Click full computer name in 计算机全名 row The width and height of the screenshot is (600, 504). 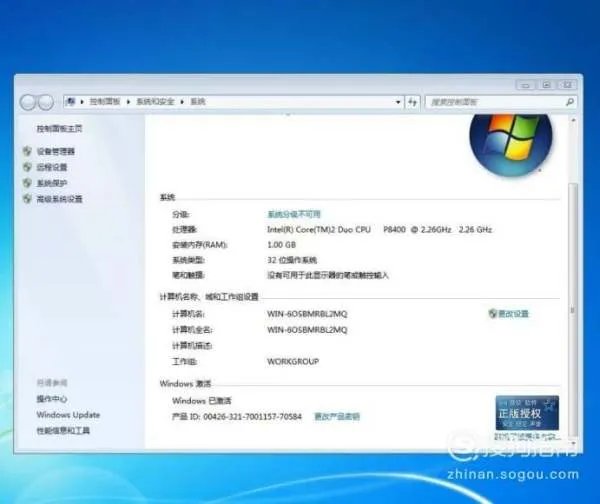[307, 330]
